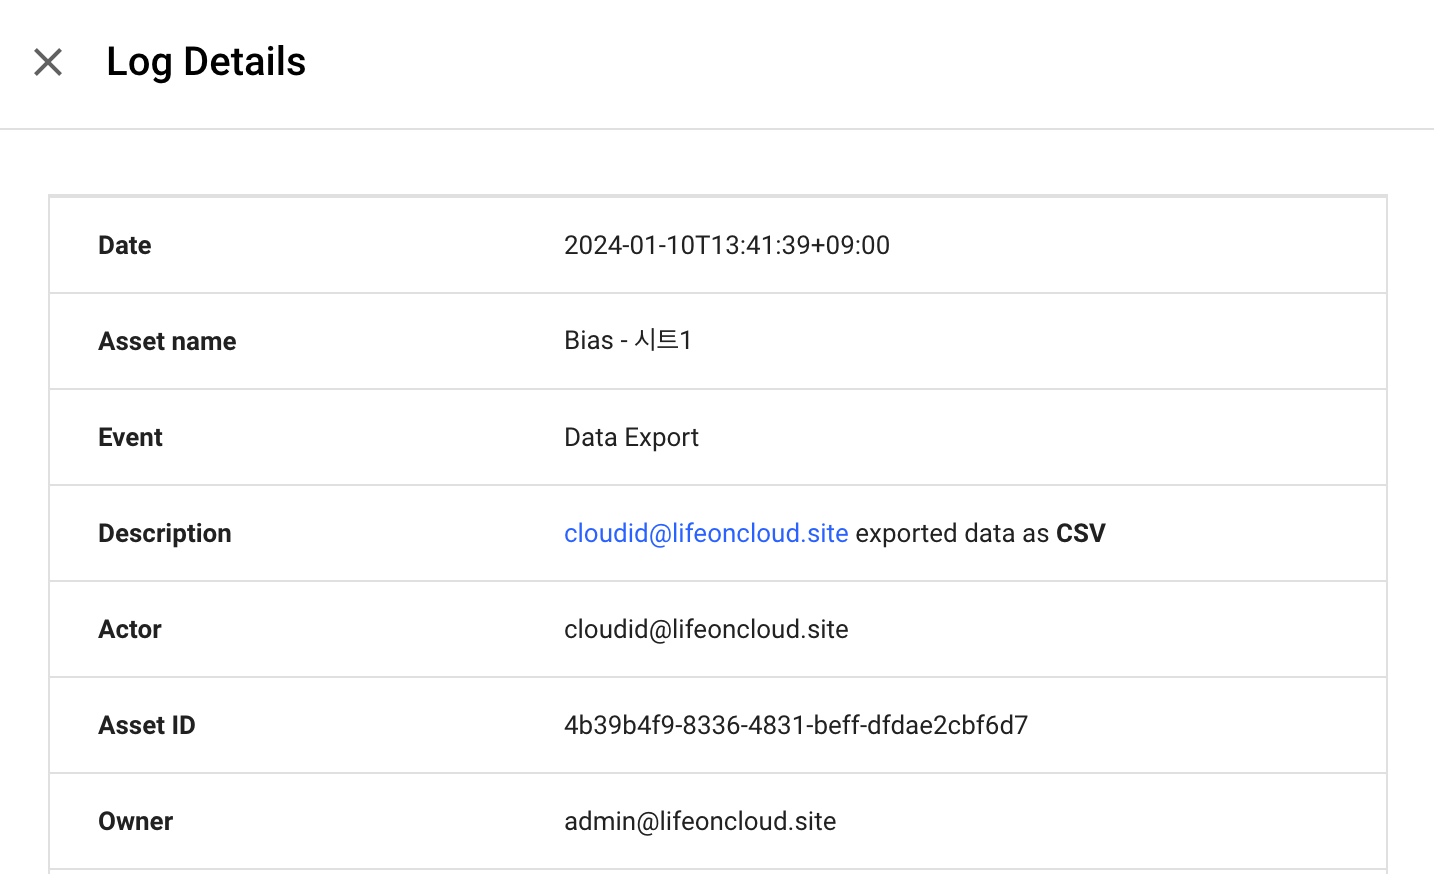Image resolution: width=1434 pixels, height=874 pixels.
Task: Click the Owner email admin@lifeoncloud.site
Action: click(x=700, y=821)
